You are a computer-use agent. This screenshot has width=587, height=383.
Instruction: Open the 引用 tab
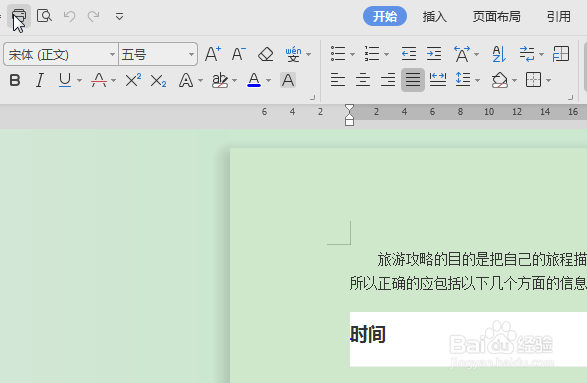[x=559, y=16]
